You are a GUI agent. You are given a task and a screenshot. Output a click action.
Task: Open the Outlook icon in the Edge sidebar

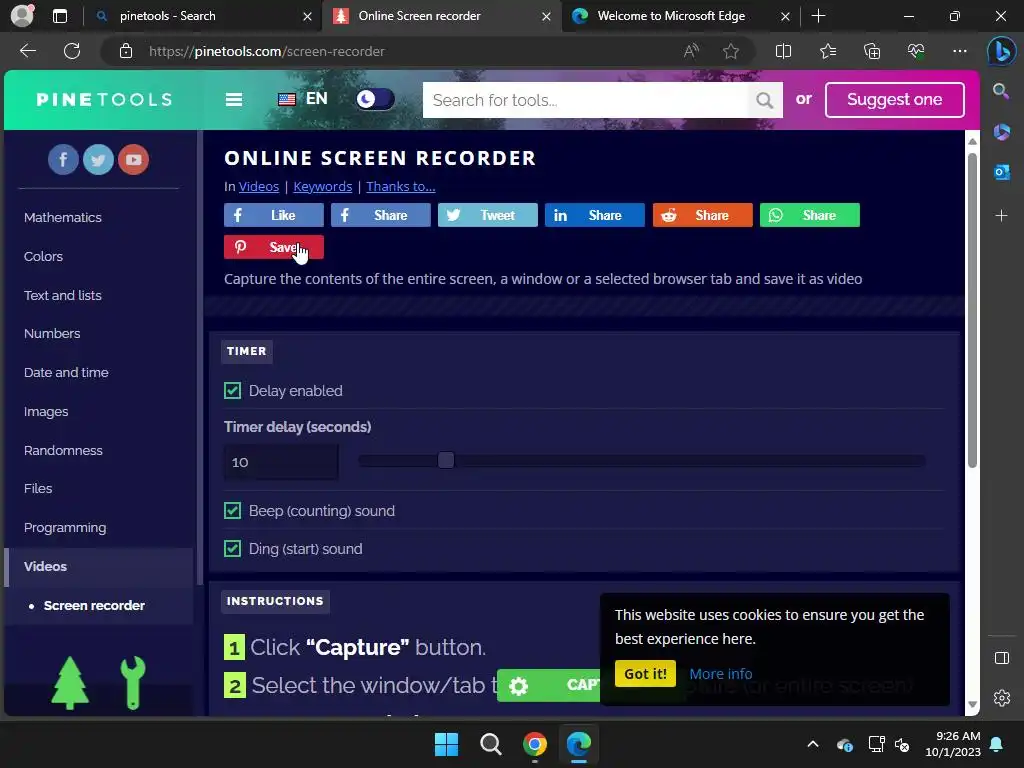coord(1001,172)
